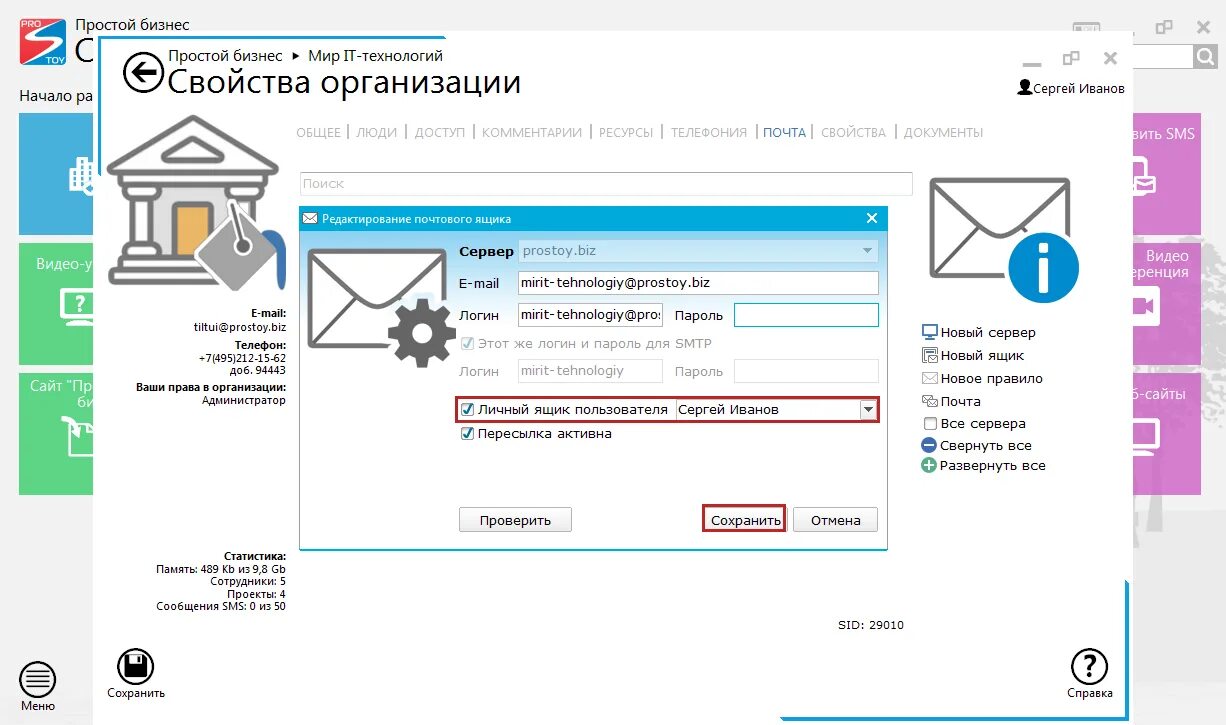Toggle Личный ящик пользователя checkbox
Screen dimensions: 1226x725
pos(467,409)
